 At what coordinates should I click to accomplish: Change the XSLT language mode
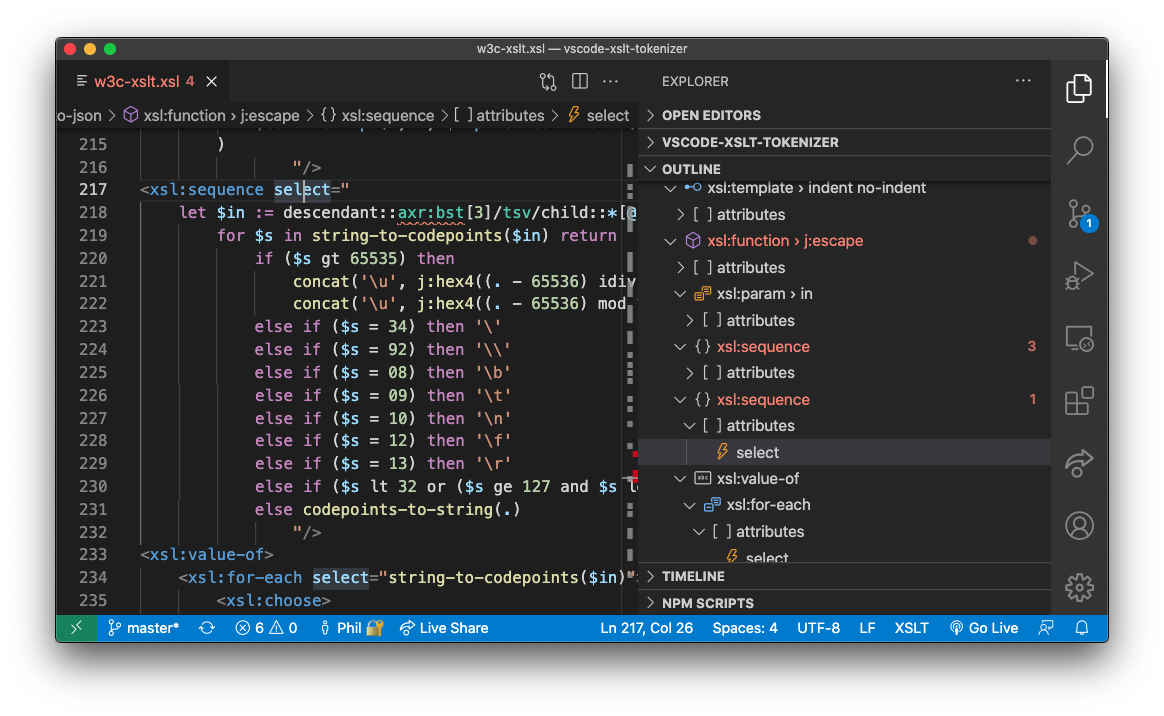[911, 628]
